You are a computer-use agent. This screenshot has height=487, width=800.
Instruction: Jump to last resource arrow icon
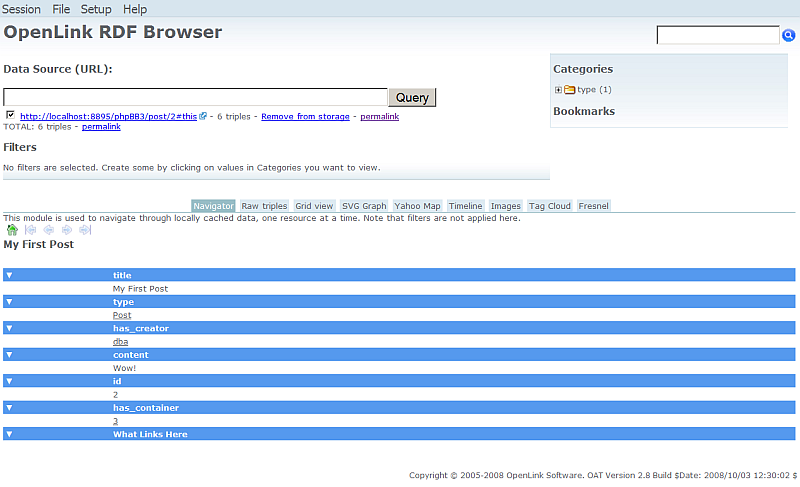point(85,230)
